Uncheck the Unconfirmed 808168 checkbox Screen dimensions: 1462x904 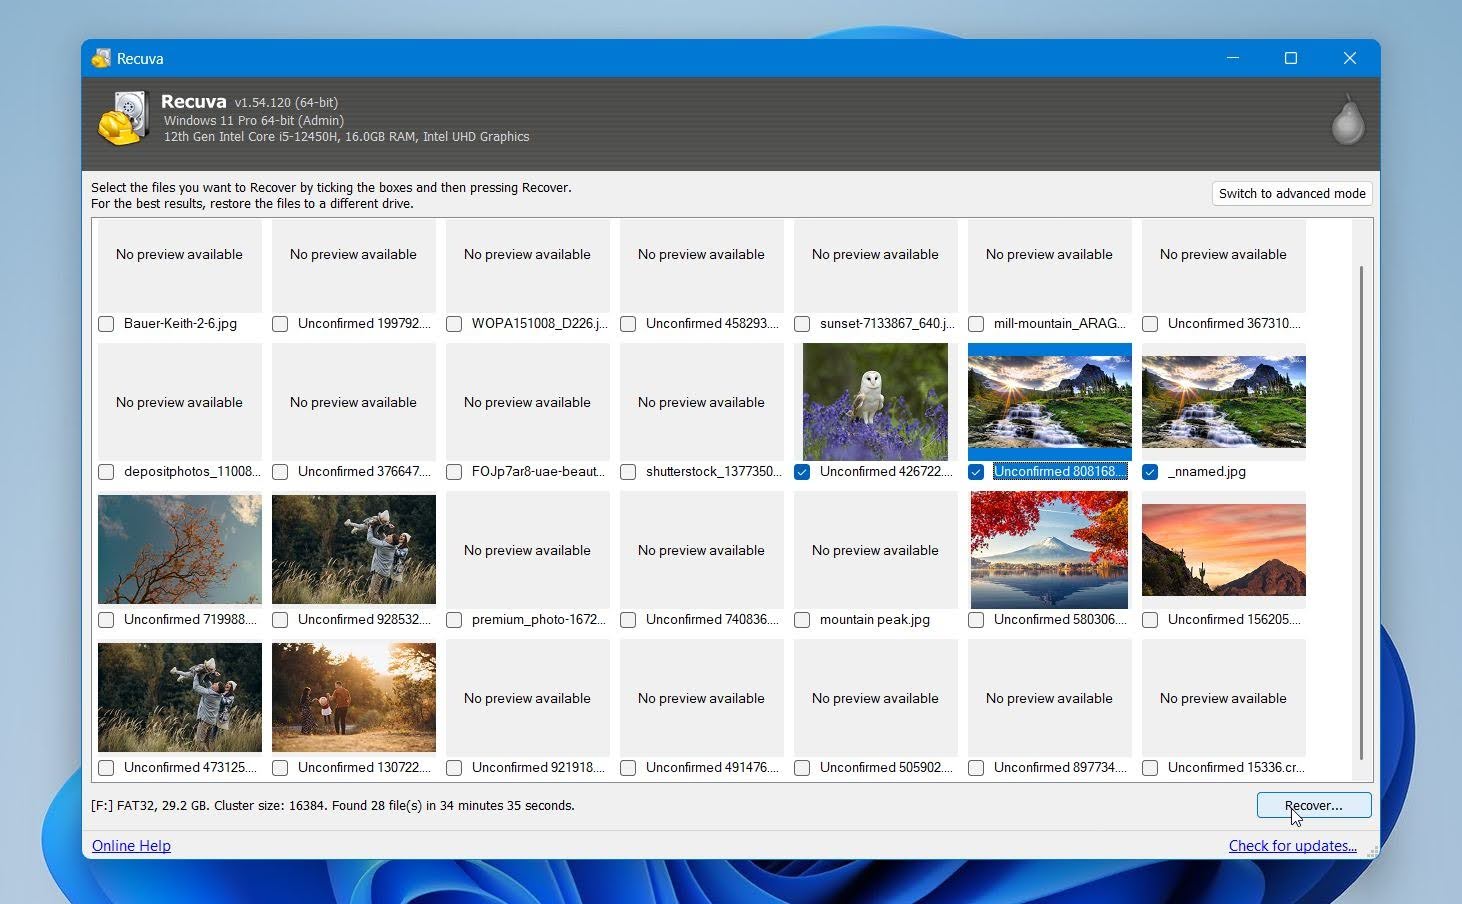(976, 472)
